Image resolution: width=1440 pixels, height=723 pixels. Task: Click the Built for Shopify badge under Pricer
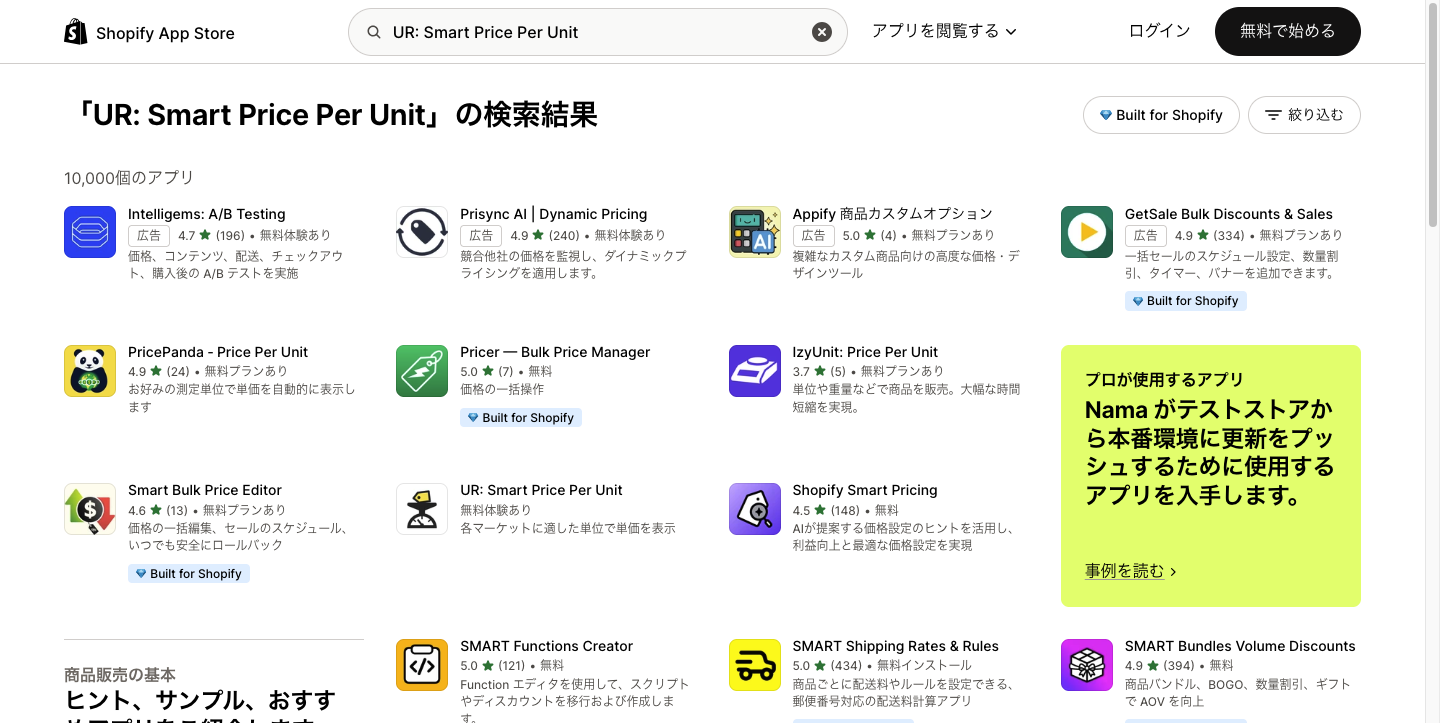pos(521,418)
